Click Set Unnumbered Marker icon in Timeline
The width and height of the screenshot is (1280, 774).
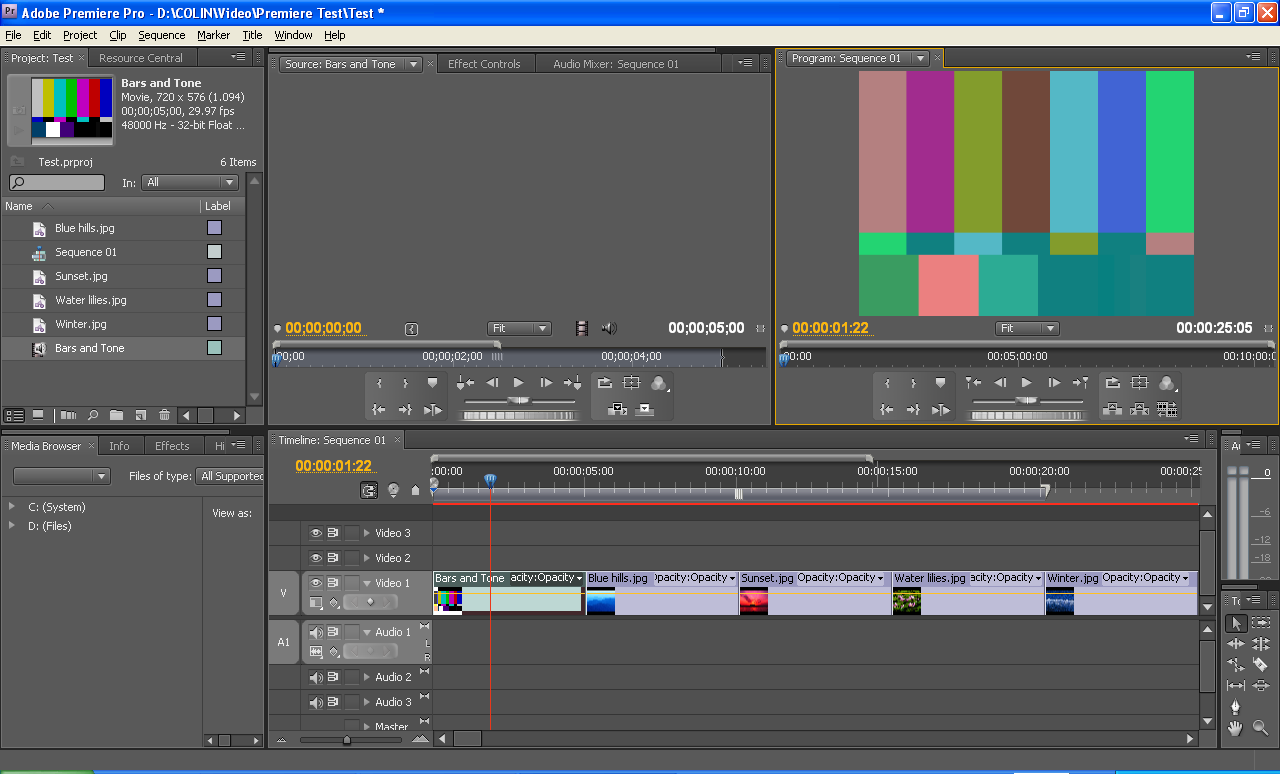point(416,490)
